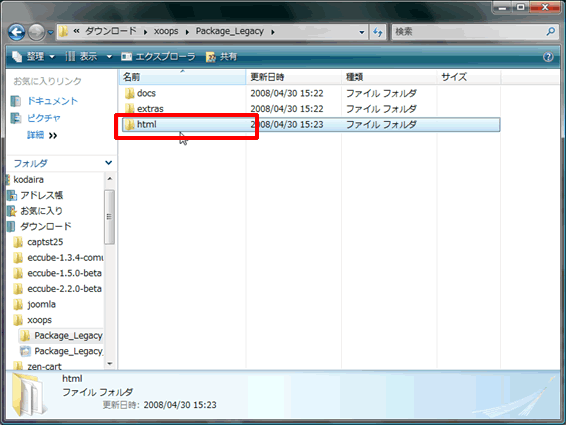Image resolution: width=566 pixels, height=425 pixels.
Task: Collapse the フォルダ folders pane chevron
Action: pyautogui.click(x=108, y=163)
